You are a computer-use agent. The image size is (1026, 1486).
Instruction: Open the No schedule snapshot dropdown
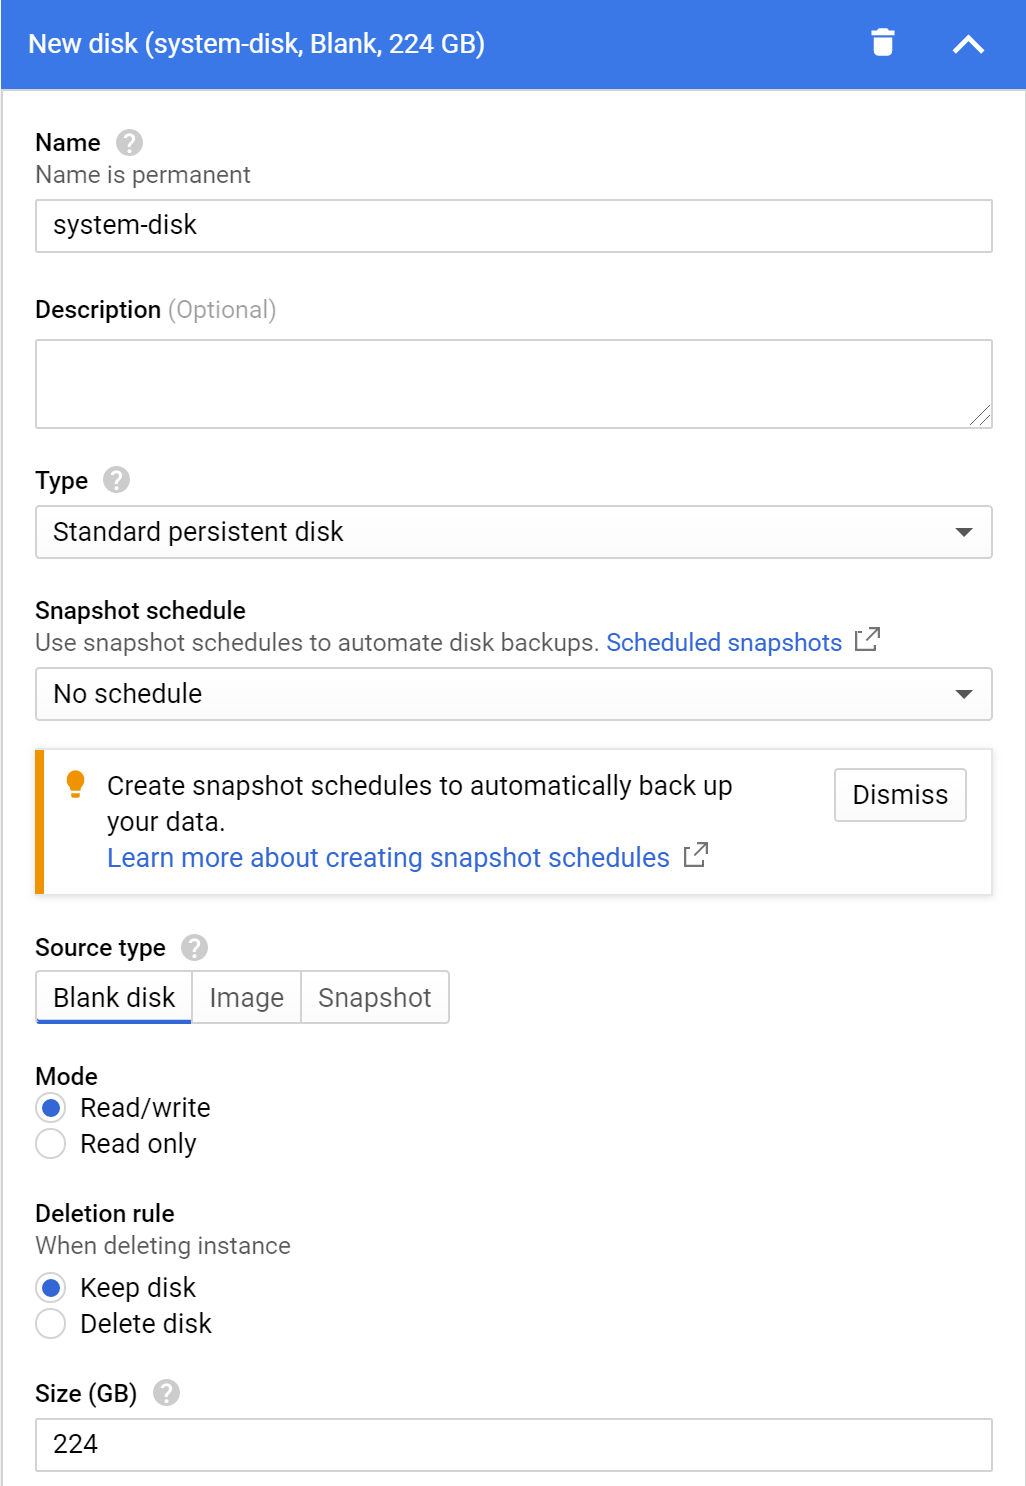click(514, 694)
